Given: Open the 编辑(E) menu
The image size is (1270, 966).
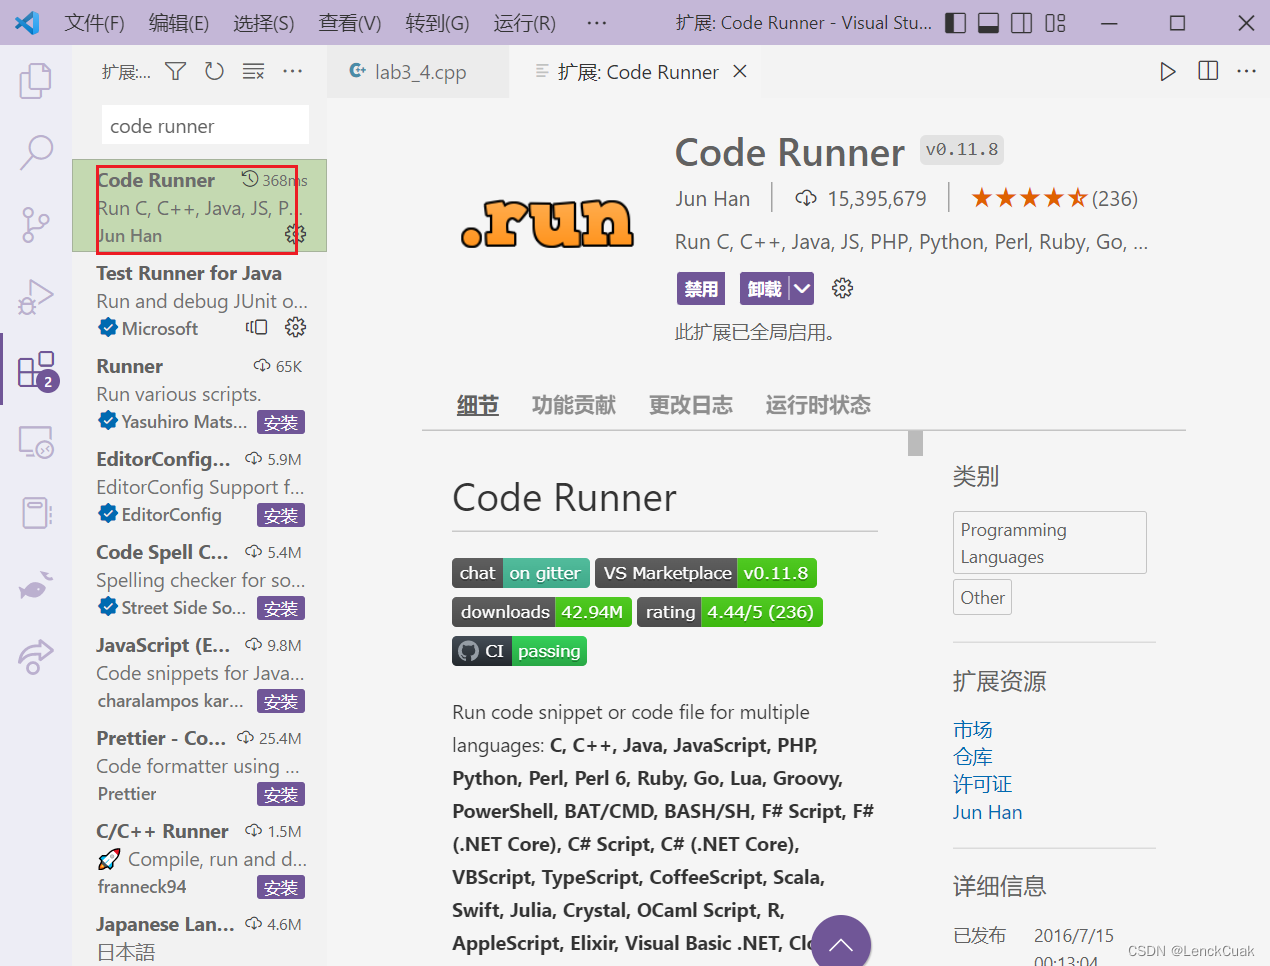Looking at the screenshot, I should point(179,23).
